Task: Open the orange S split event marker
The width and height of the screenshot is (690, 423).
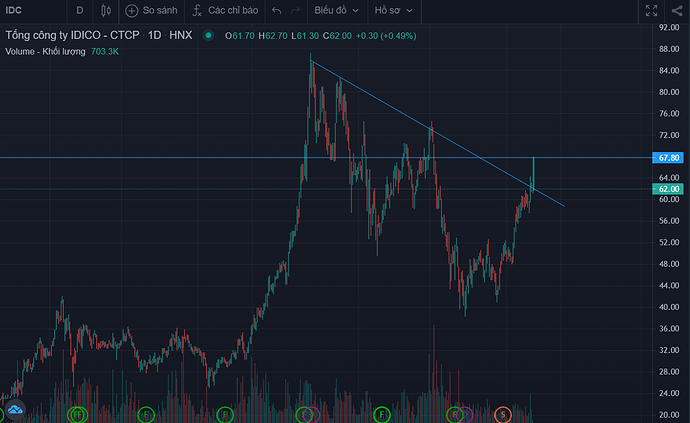Action: pyautogui.click(x=503, y=414)
